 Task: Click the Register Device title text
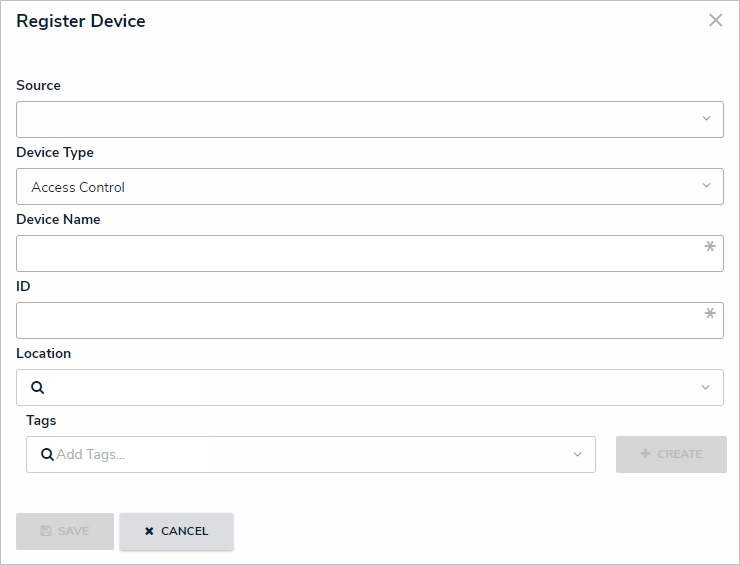pos(81,21)
